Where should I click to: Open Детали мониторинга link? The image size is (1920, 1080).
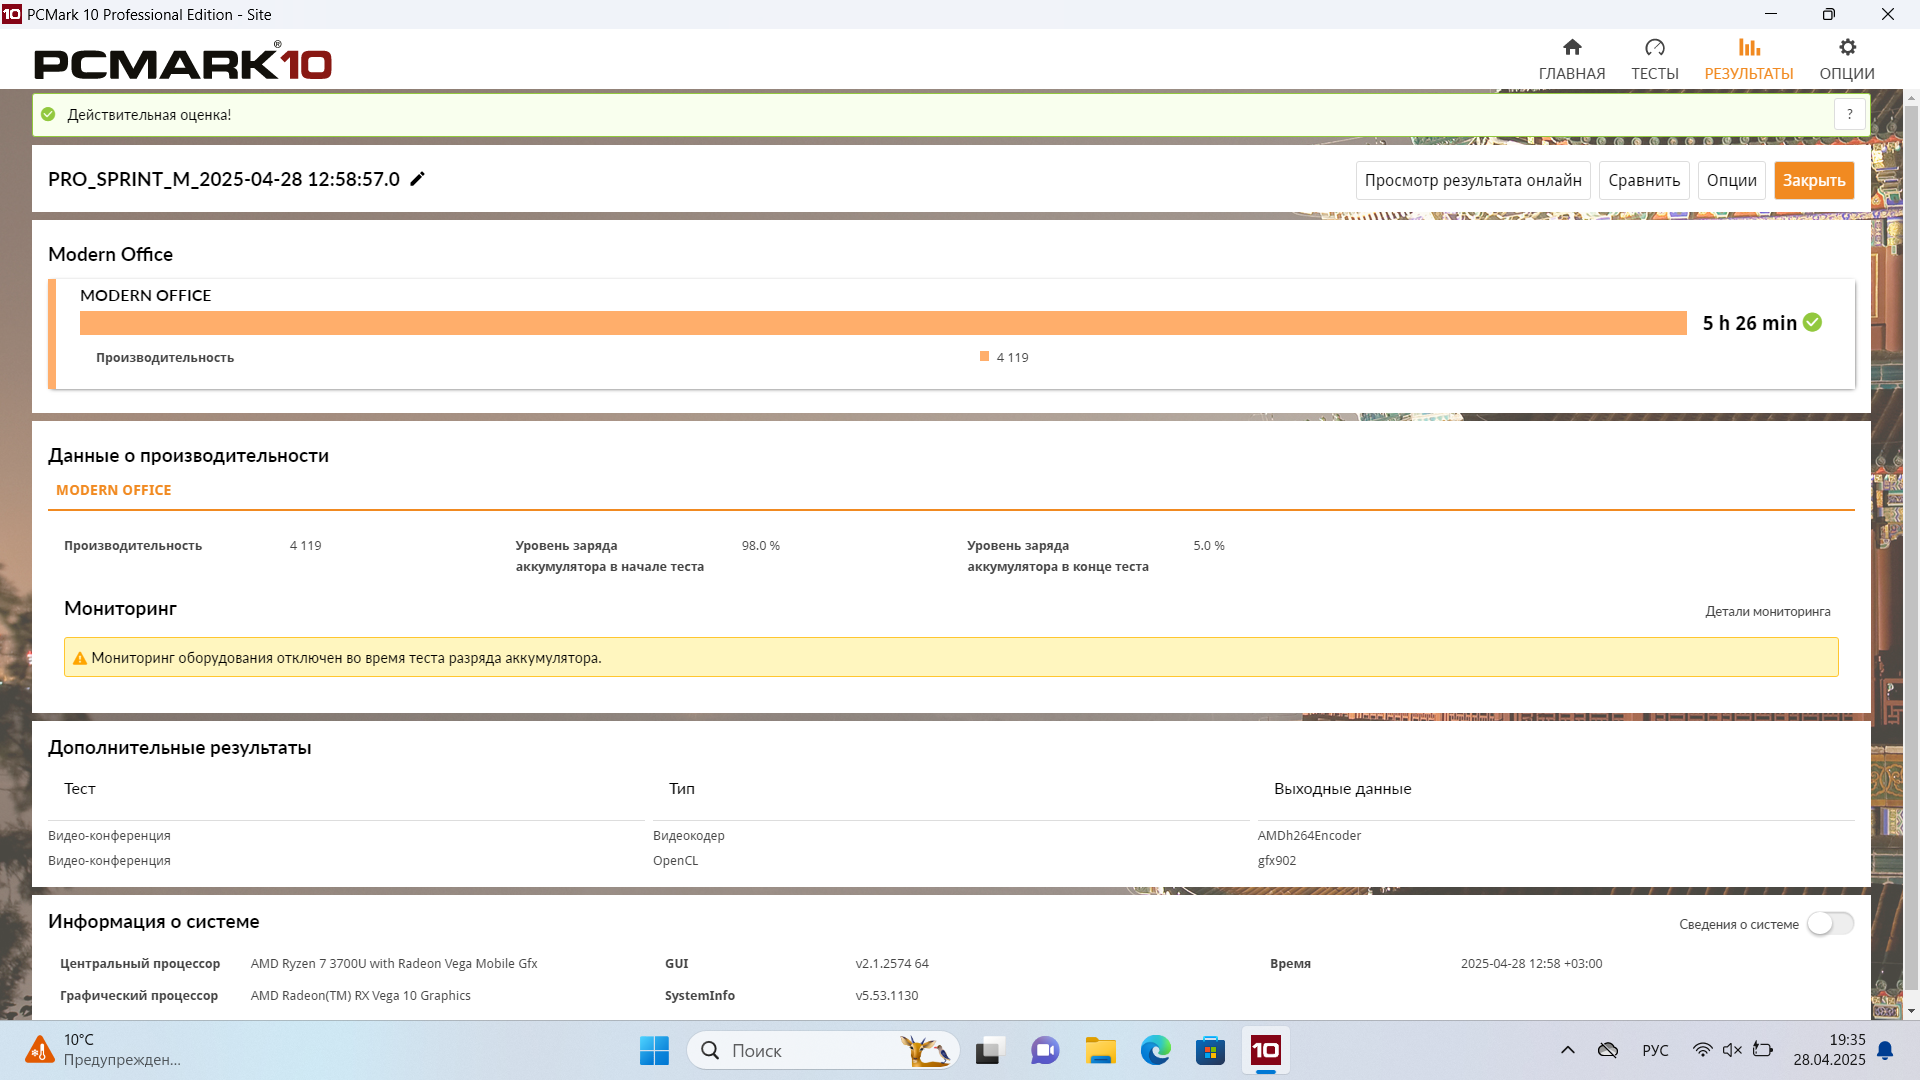[1768, 612]
